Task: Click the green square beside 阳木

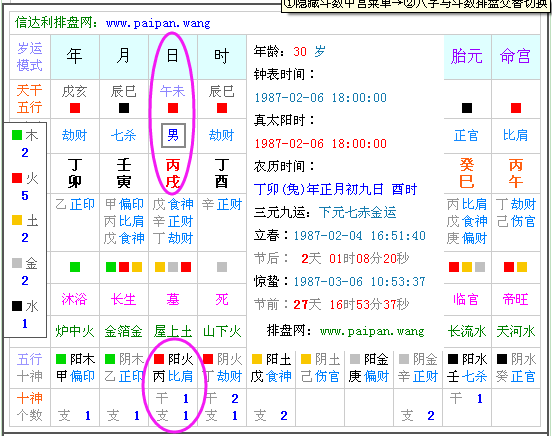Action: pos(61,359)
